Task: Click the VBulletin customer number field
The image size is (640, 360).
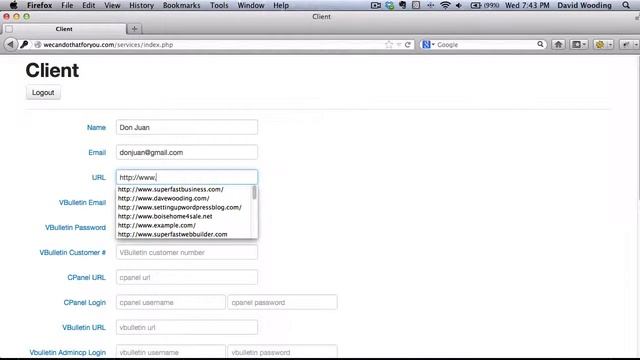Action: tap(187, 252)
